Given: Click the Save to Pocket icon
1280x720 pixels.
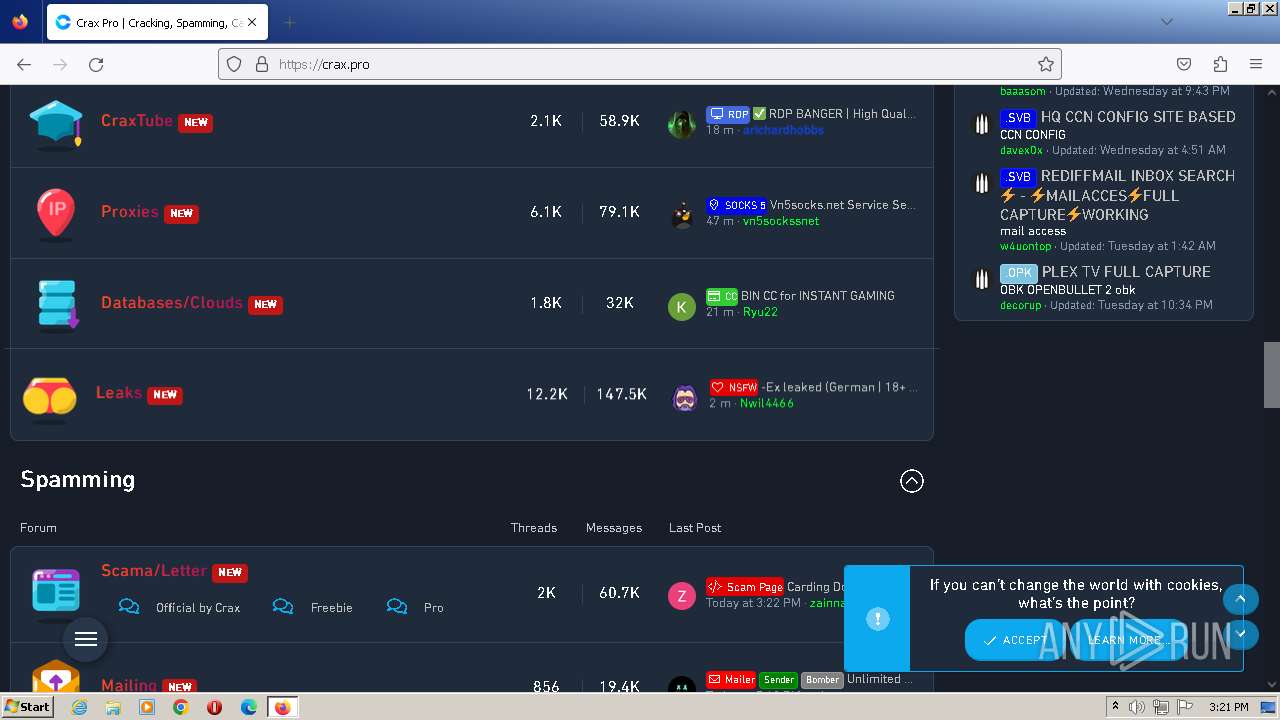Looking at the screenshot, I should [x=1184, y=64].
